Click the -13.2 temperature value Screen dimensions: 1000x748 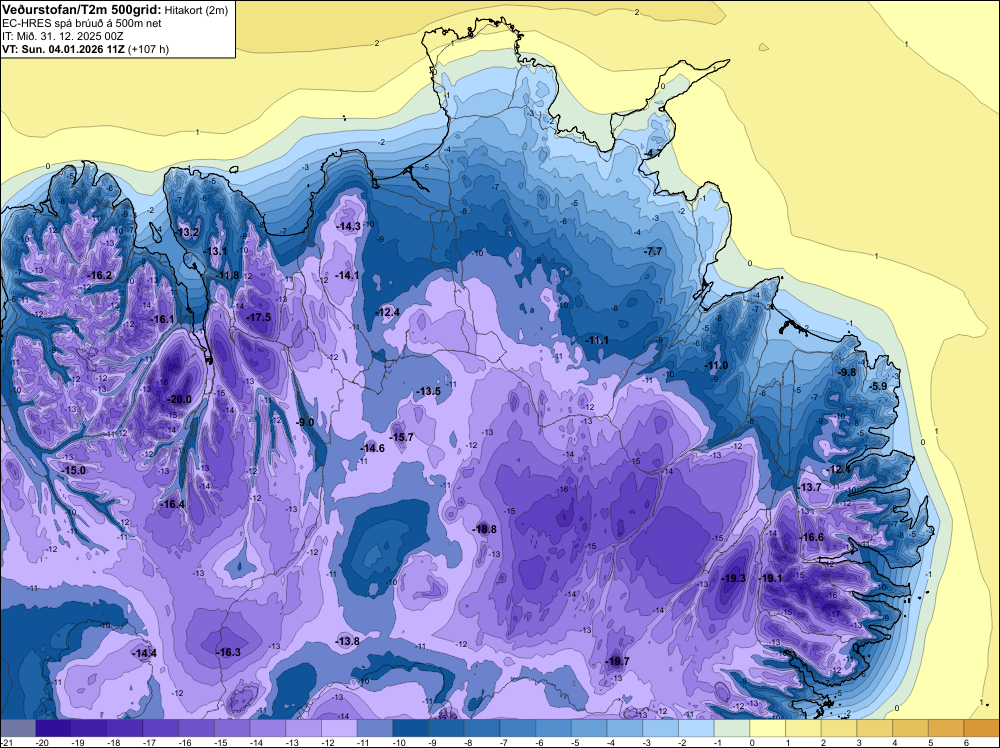[187, 232]
